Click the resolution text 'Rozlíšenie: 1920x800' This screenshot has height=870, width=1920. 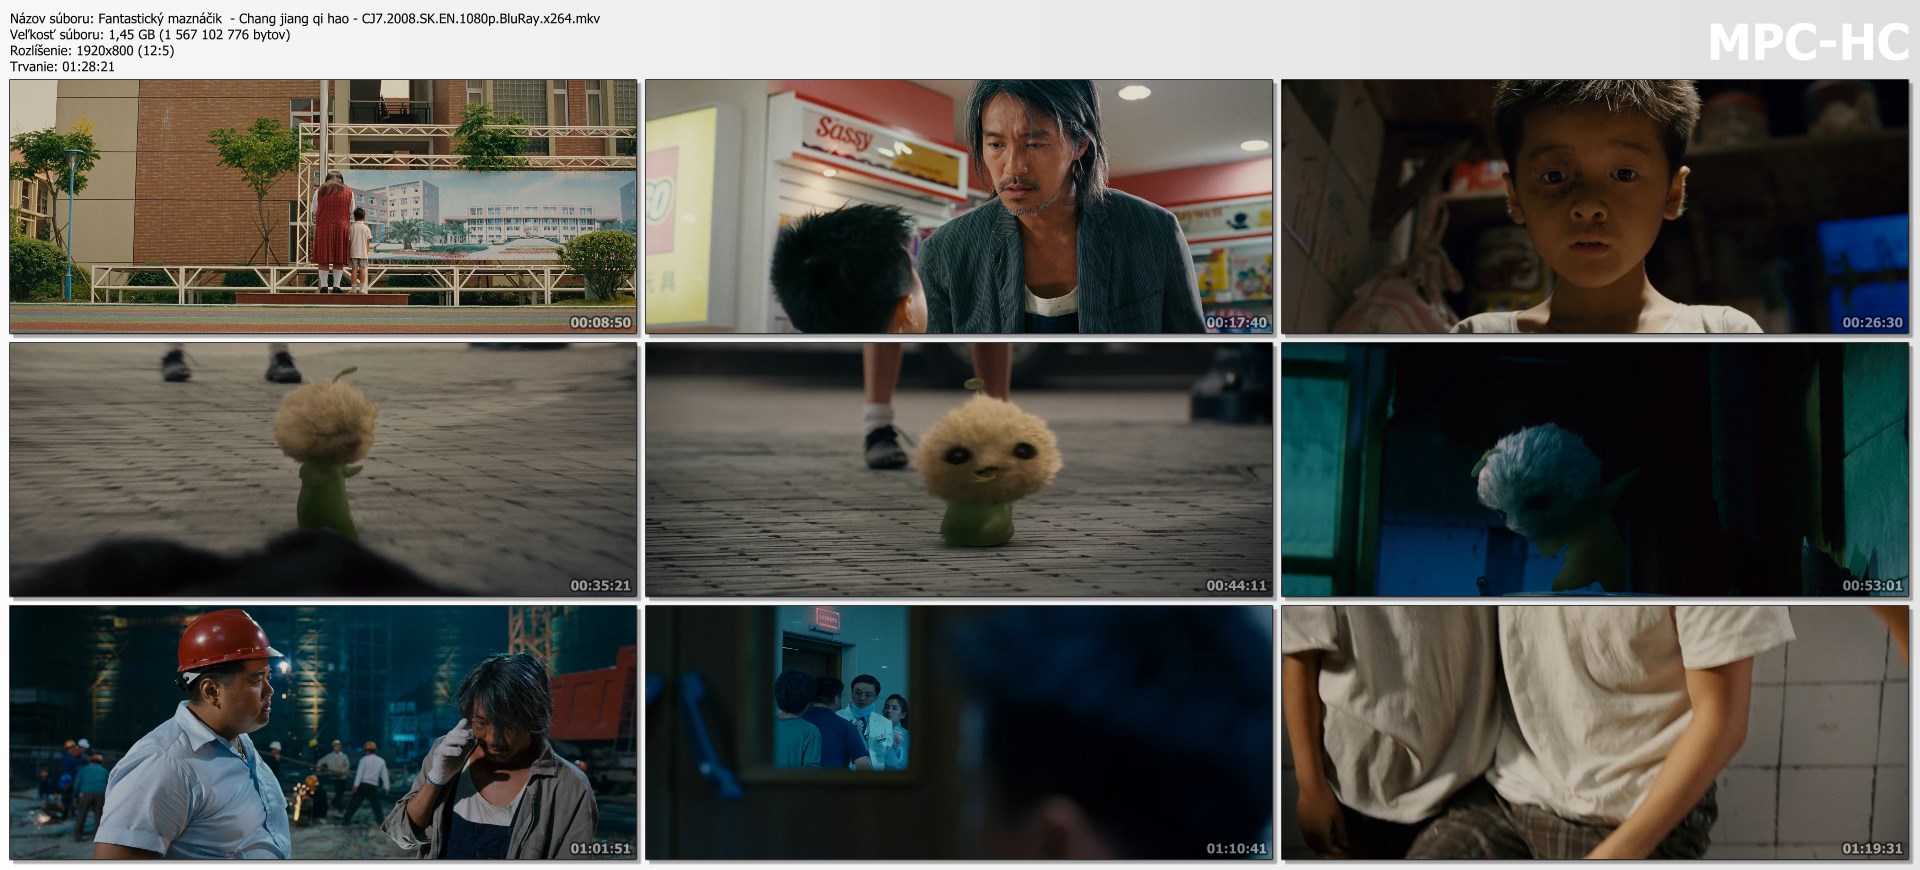pos(92,50)
